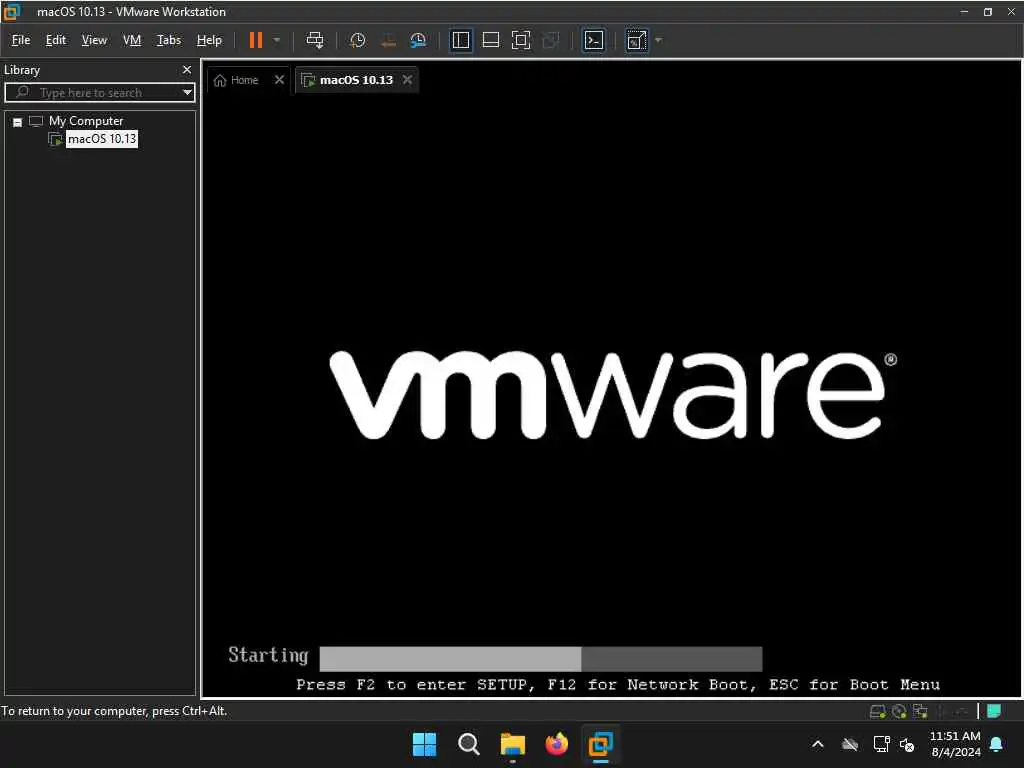Image resolution: width=1024 pixels, height=768 pixels.
Task: Open the power options arrow beside pause
Action: [277, 40]
